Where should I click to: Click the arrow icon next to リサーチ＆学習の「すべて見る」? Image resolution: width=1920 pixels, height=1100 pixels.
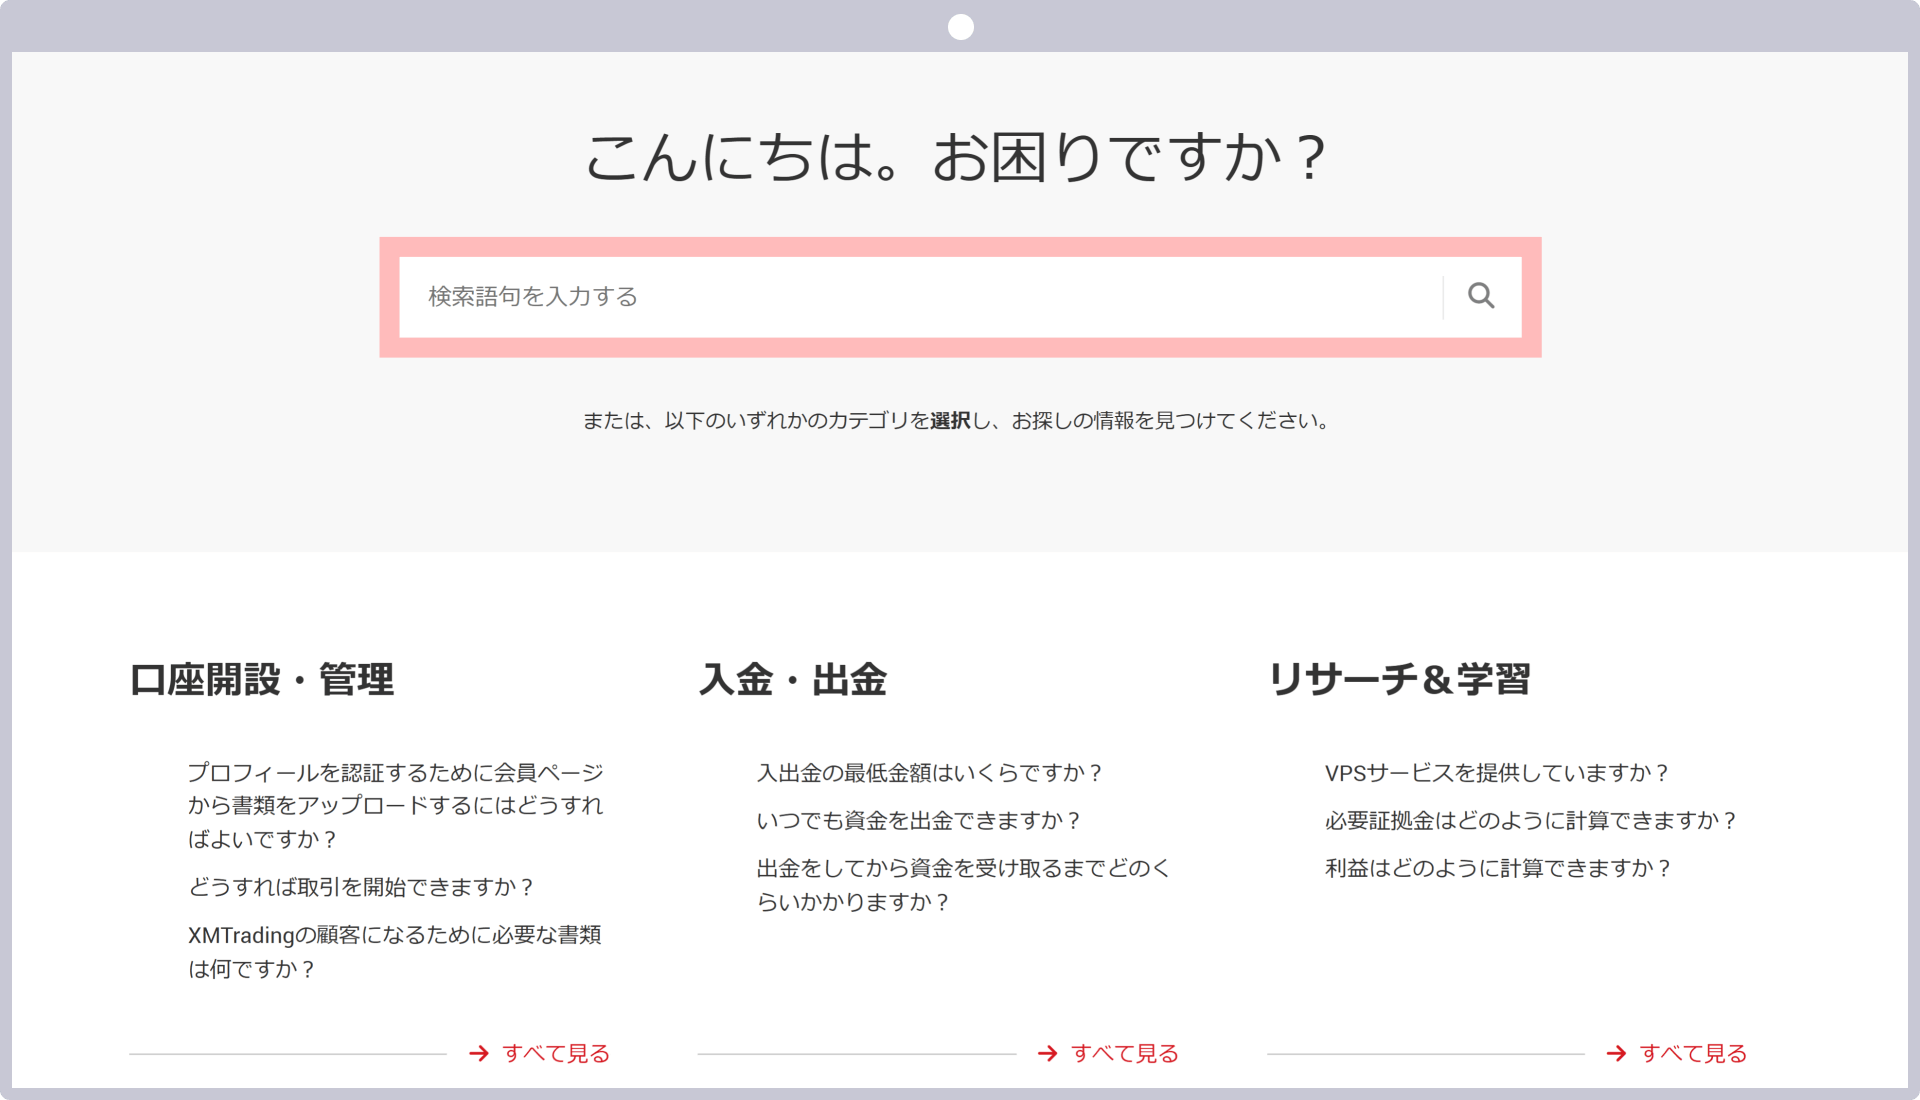click(x=1615, y=1053)
